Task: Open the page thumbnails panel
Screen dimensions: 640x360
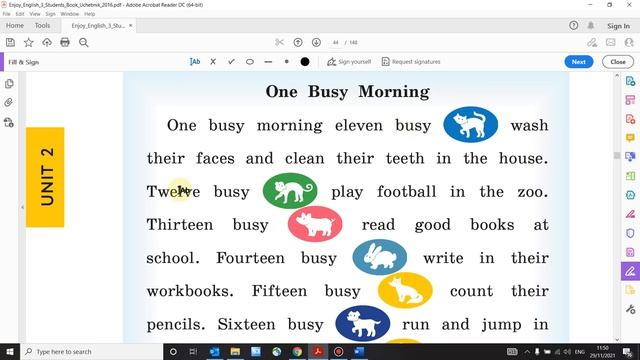Action: (x=9, y=84)
